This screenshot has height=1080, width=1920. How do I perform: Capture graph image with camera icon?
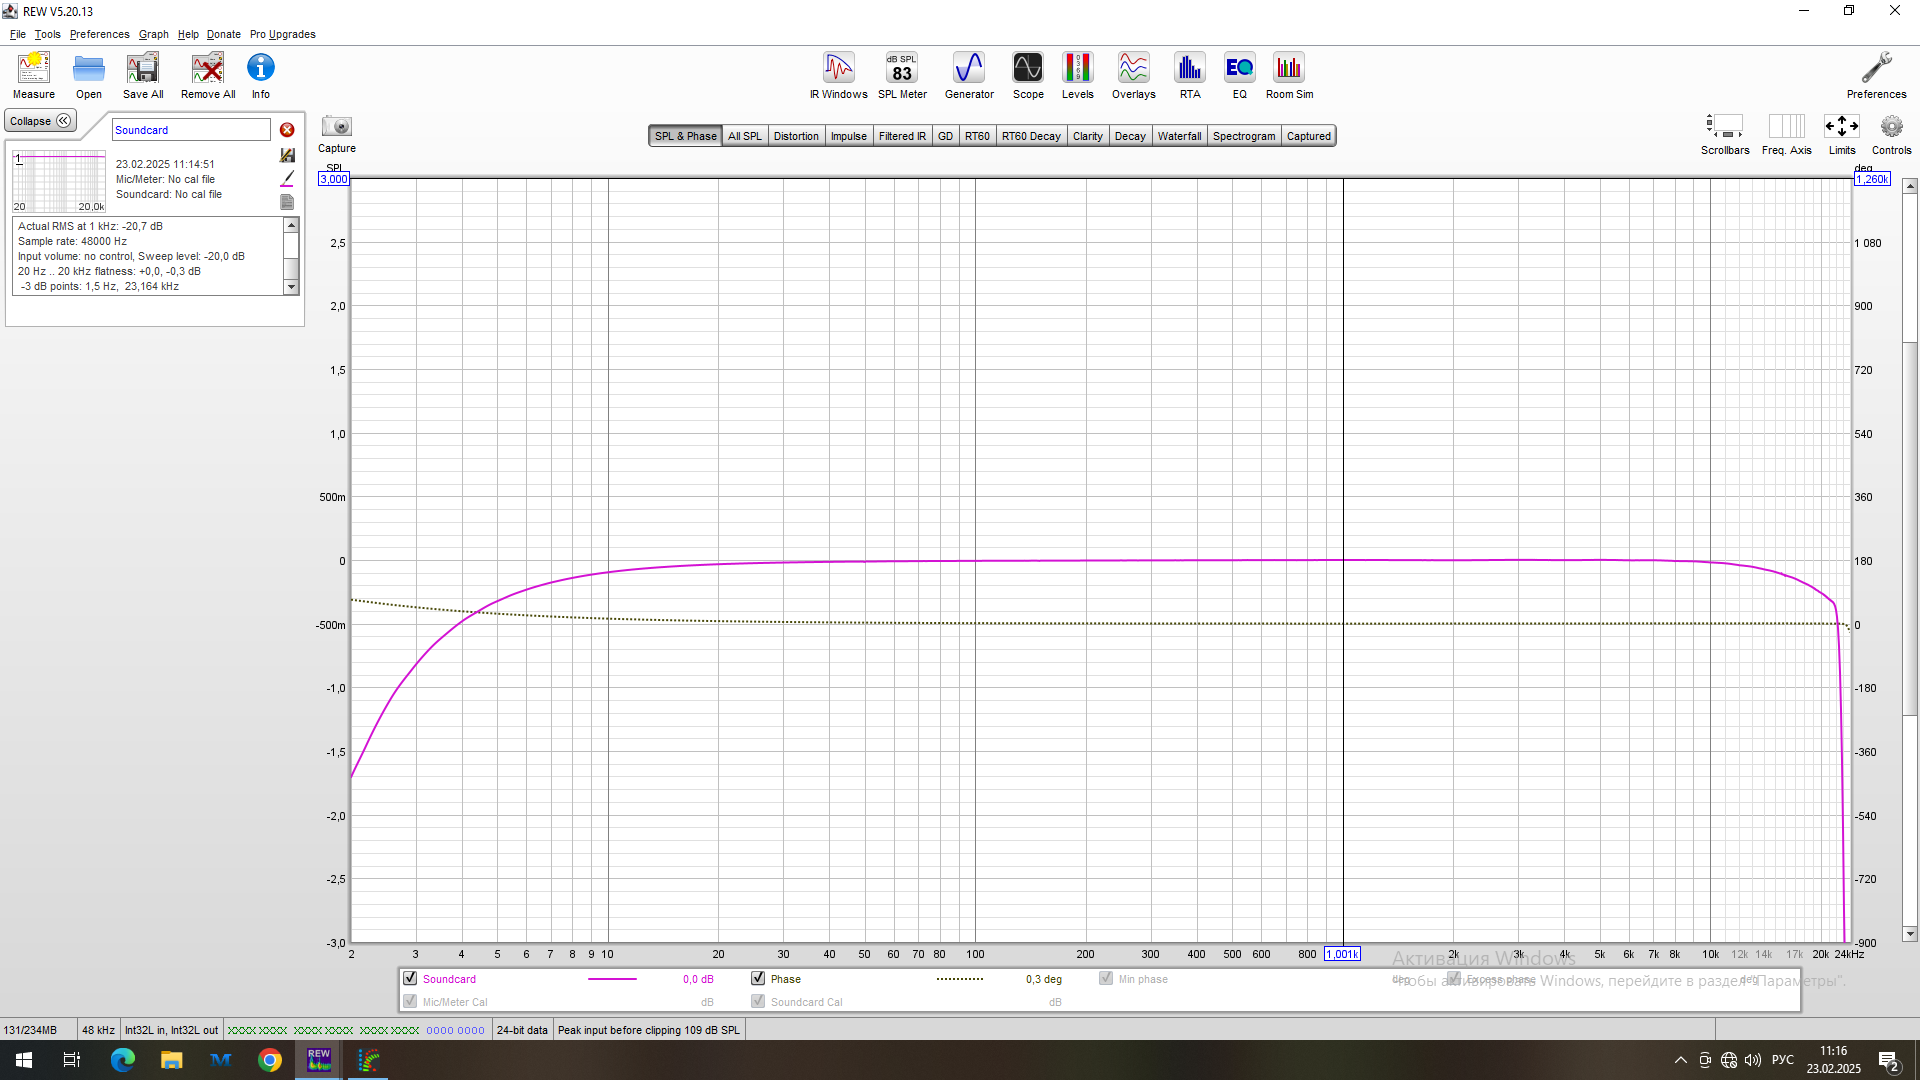(x=337, y=134)
